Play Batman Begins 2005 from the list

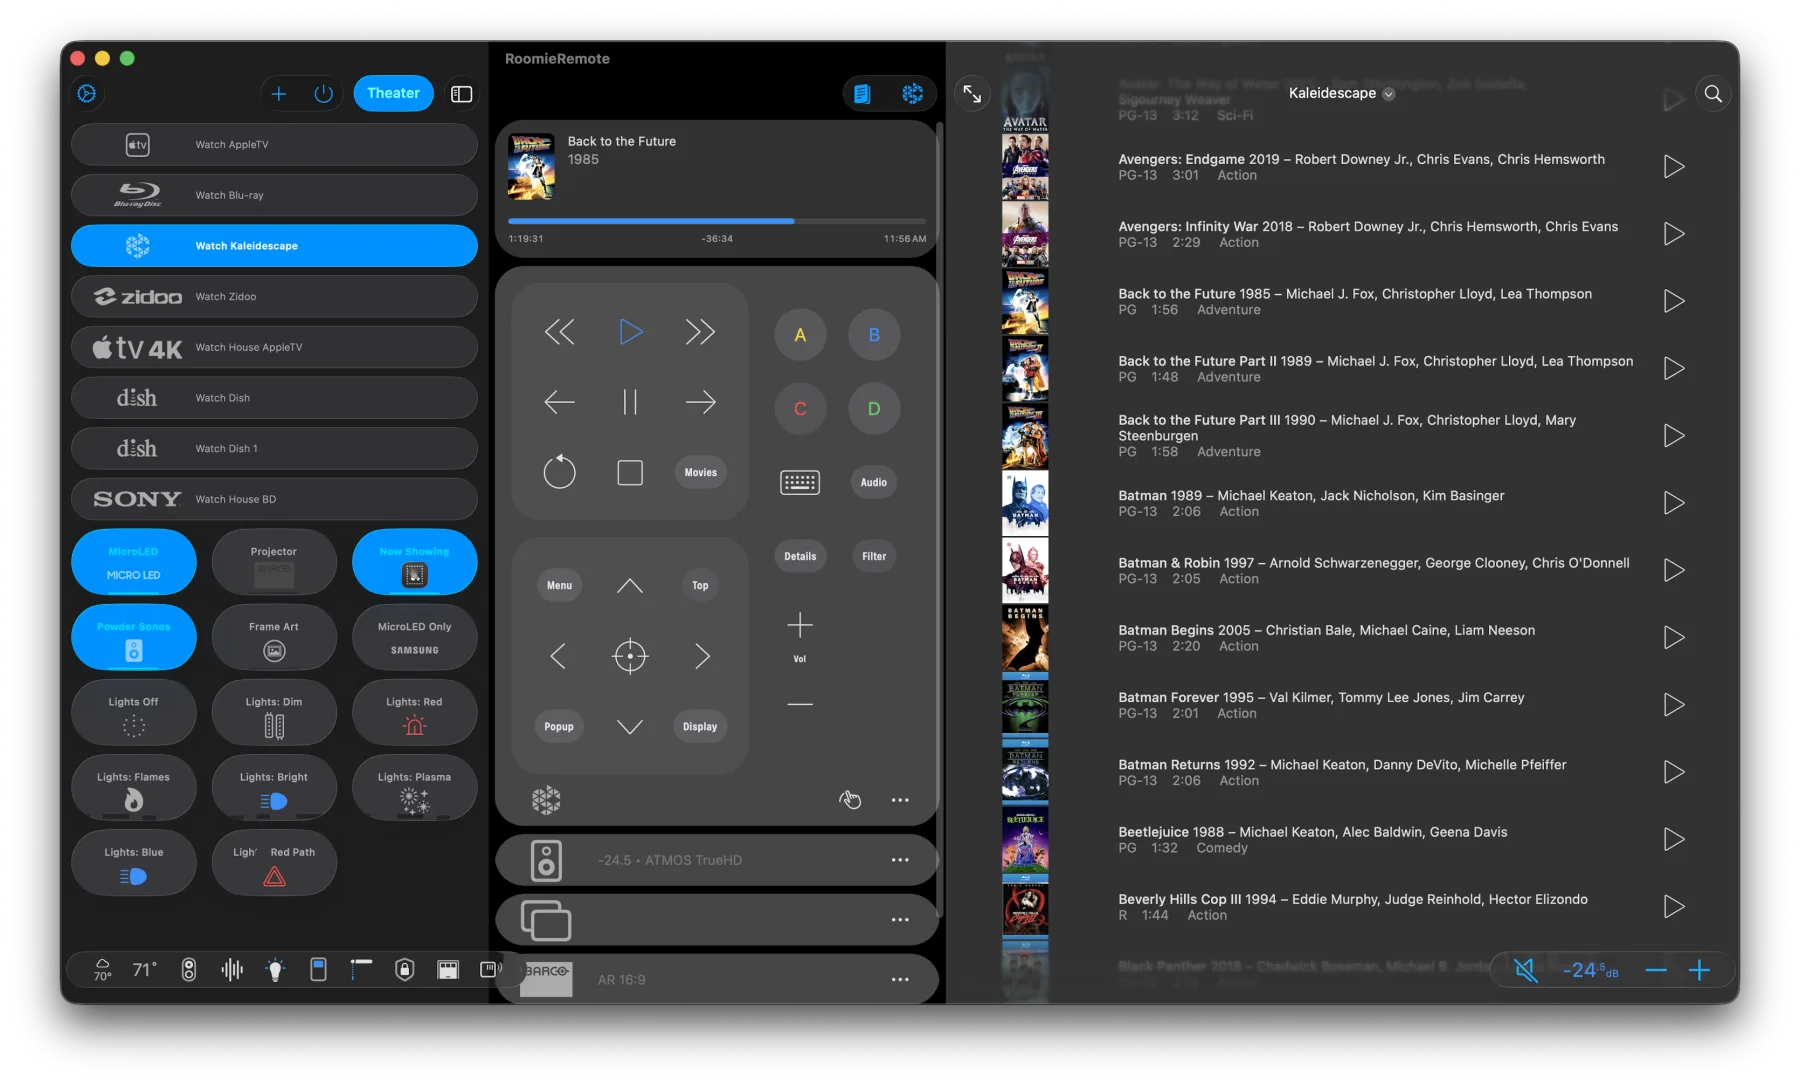[x=1674, y=638]
